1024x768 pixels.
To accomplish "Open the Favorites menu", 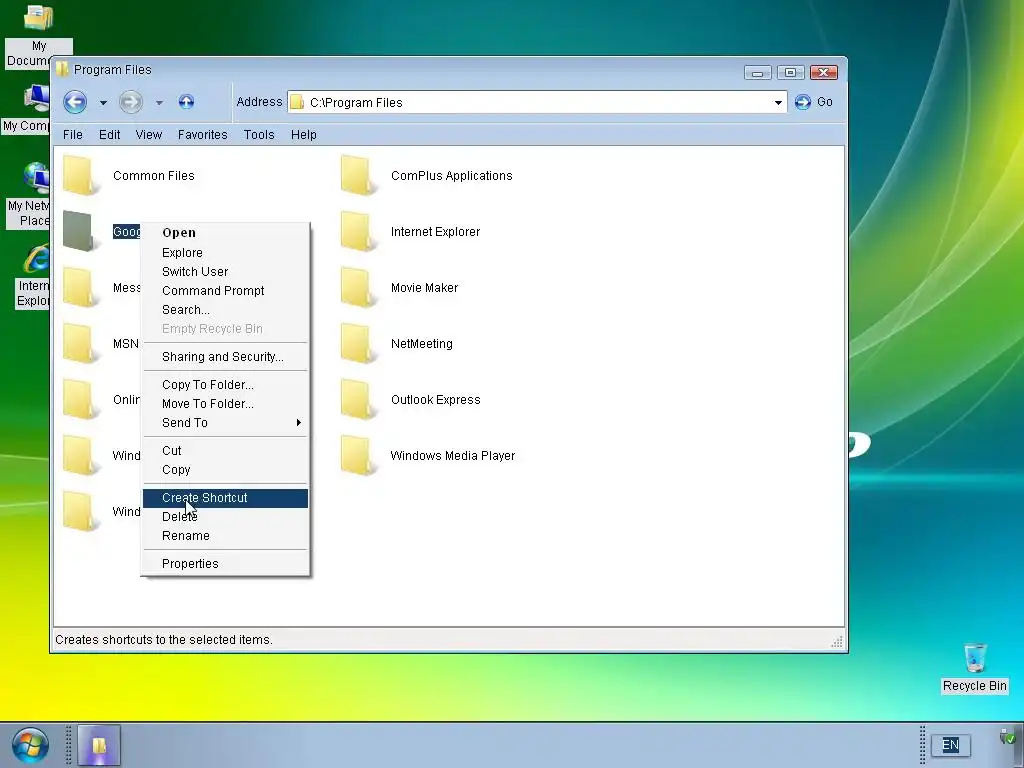I will click(x=202, y=135).
